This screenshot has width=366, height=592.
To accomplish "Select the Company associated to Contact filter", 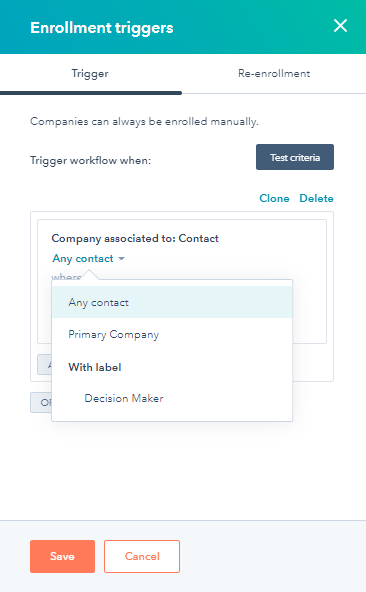I will pos(135,239).
